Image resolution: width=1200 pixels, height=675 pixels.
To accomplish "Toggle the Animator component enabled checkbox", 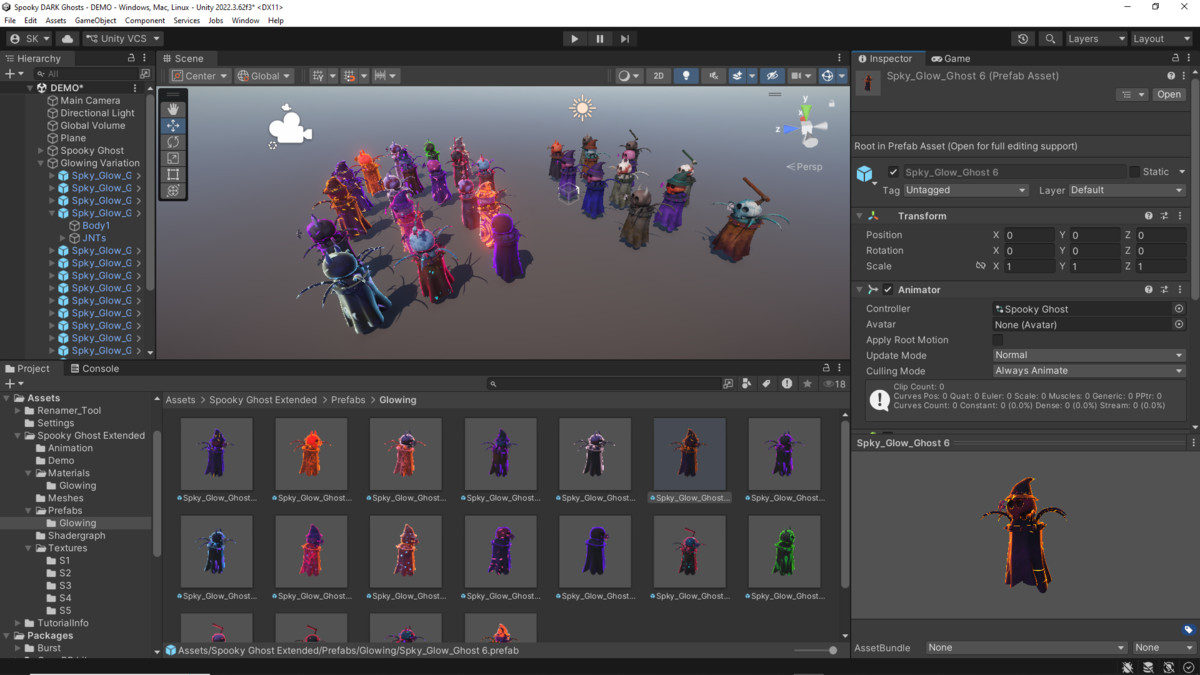I will 888,290.
